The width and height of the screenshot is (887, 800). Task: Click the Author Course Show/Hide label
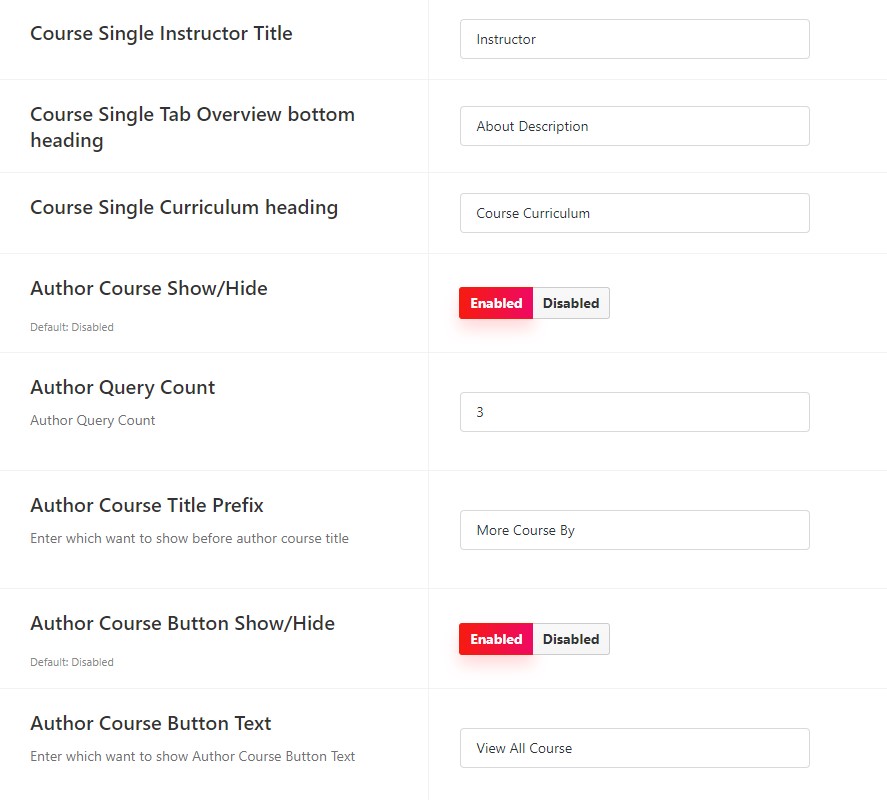pos(149,289)
